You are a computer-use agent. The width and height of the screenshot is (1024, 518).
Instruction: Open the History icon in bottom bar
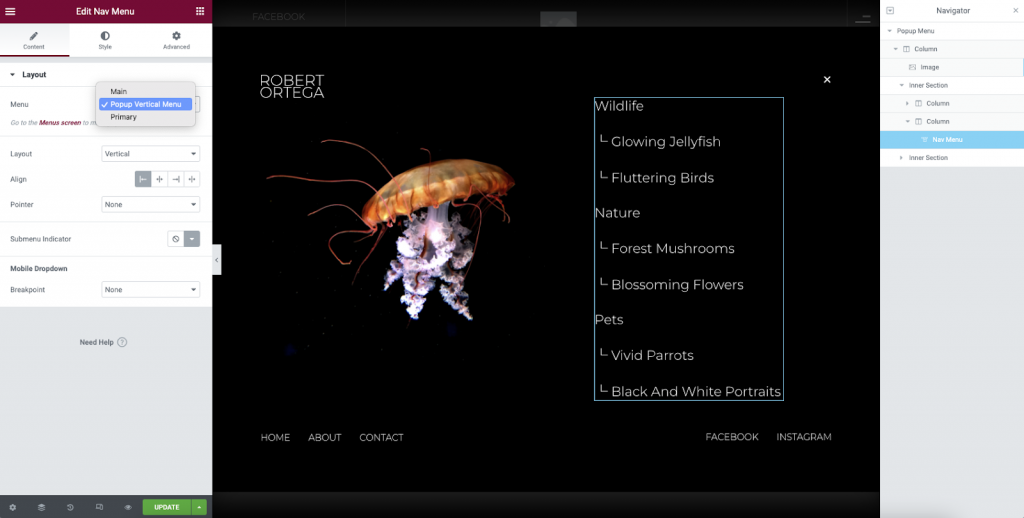pos(70,507)
